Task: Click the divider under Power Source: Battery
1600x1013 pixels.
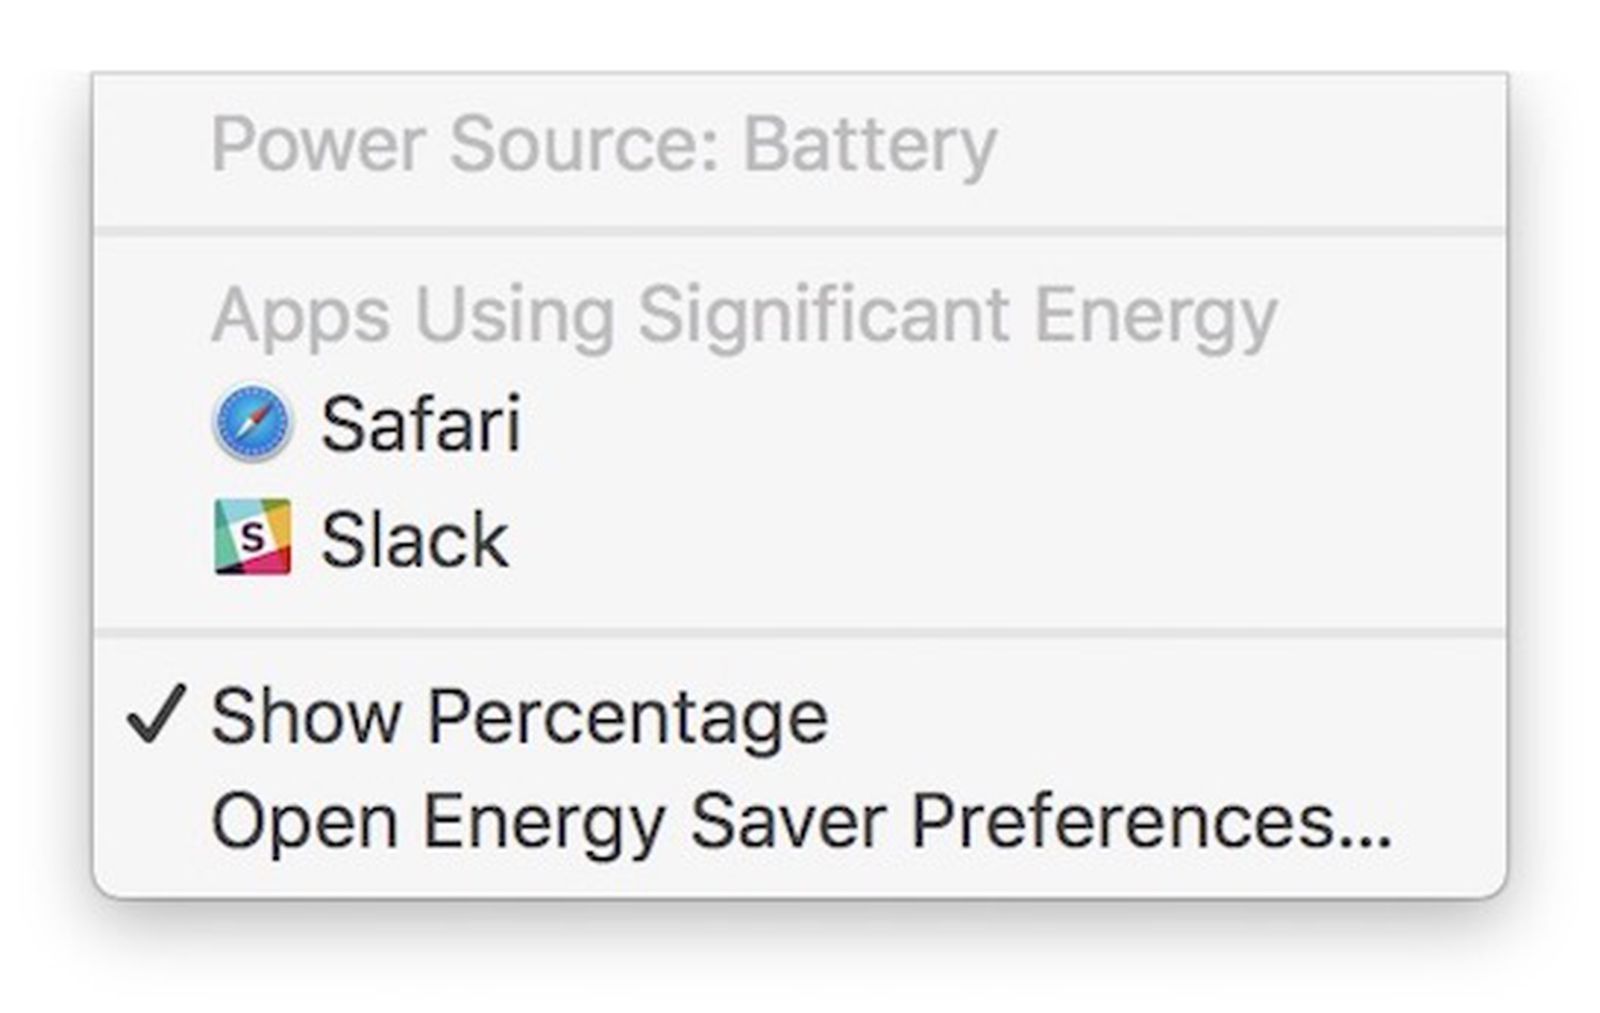Action: tap(800, 228)
